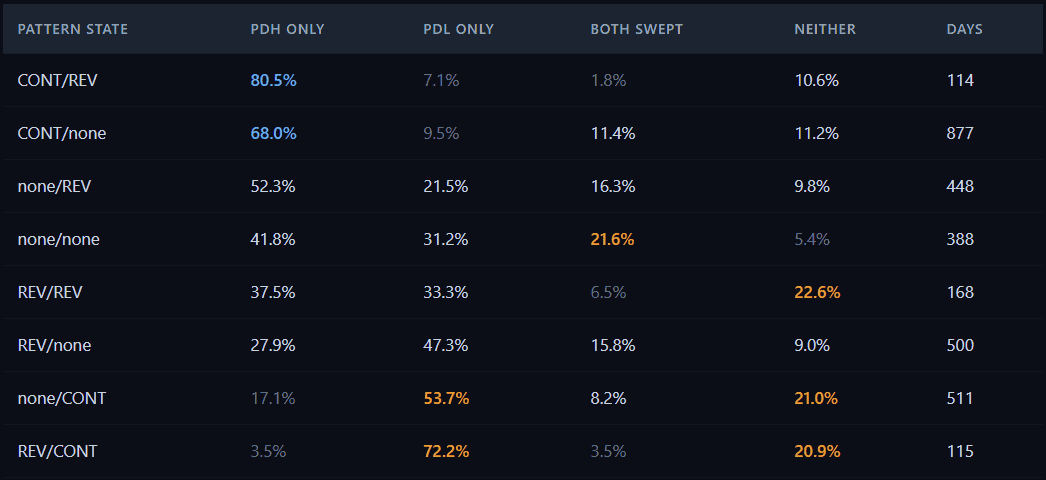Select the none/CONT row label

click(62, 398)
